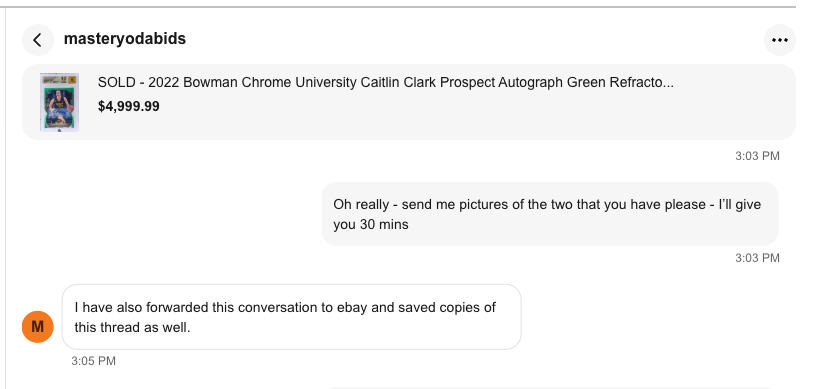Click the 3:03 PM timestamp below listing card
The height and width of the screenshot is (389, 829).
[x=757, y=156]
